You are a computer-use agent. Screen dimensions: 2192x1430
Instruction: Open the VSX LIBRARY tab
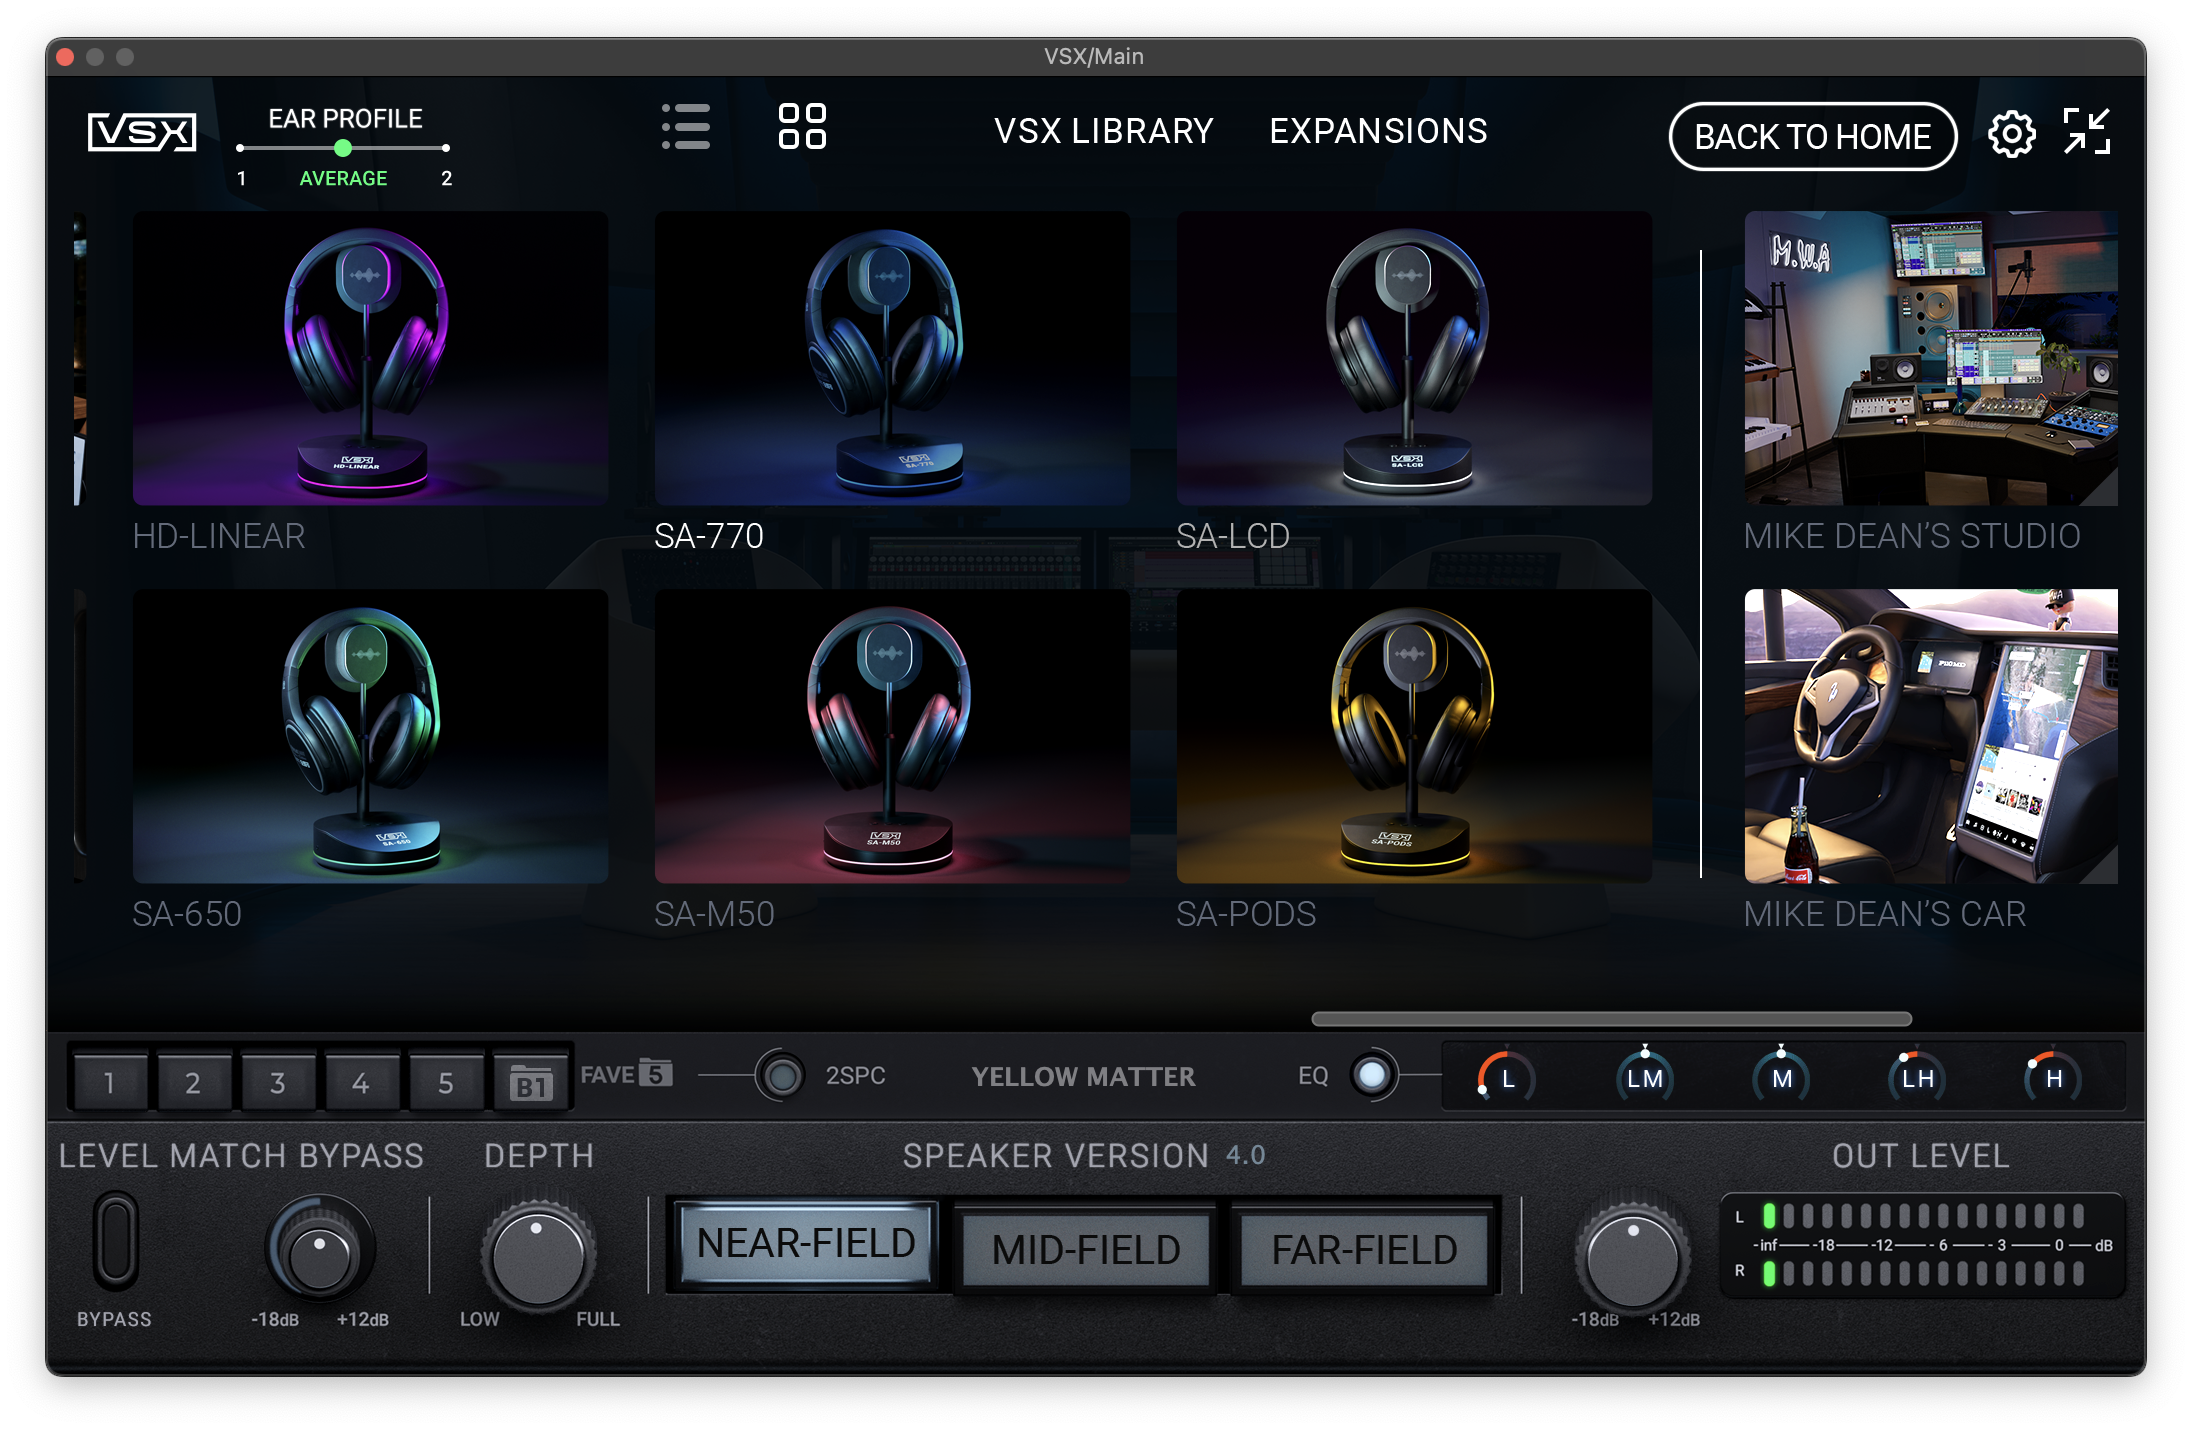(1103, 131)
